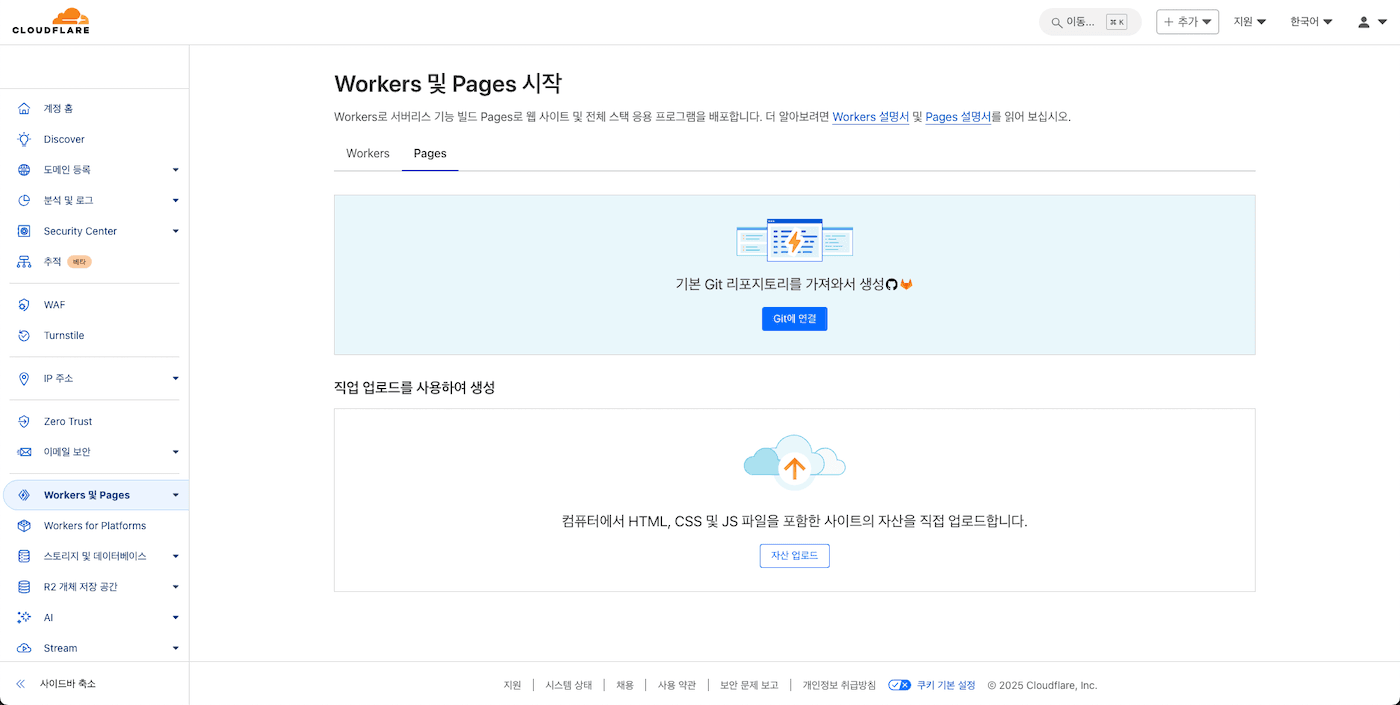This screenshot has height=705, width=1400.
Task: Open the 지원 menu at the top
Action: click(1248, 20)
